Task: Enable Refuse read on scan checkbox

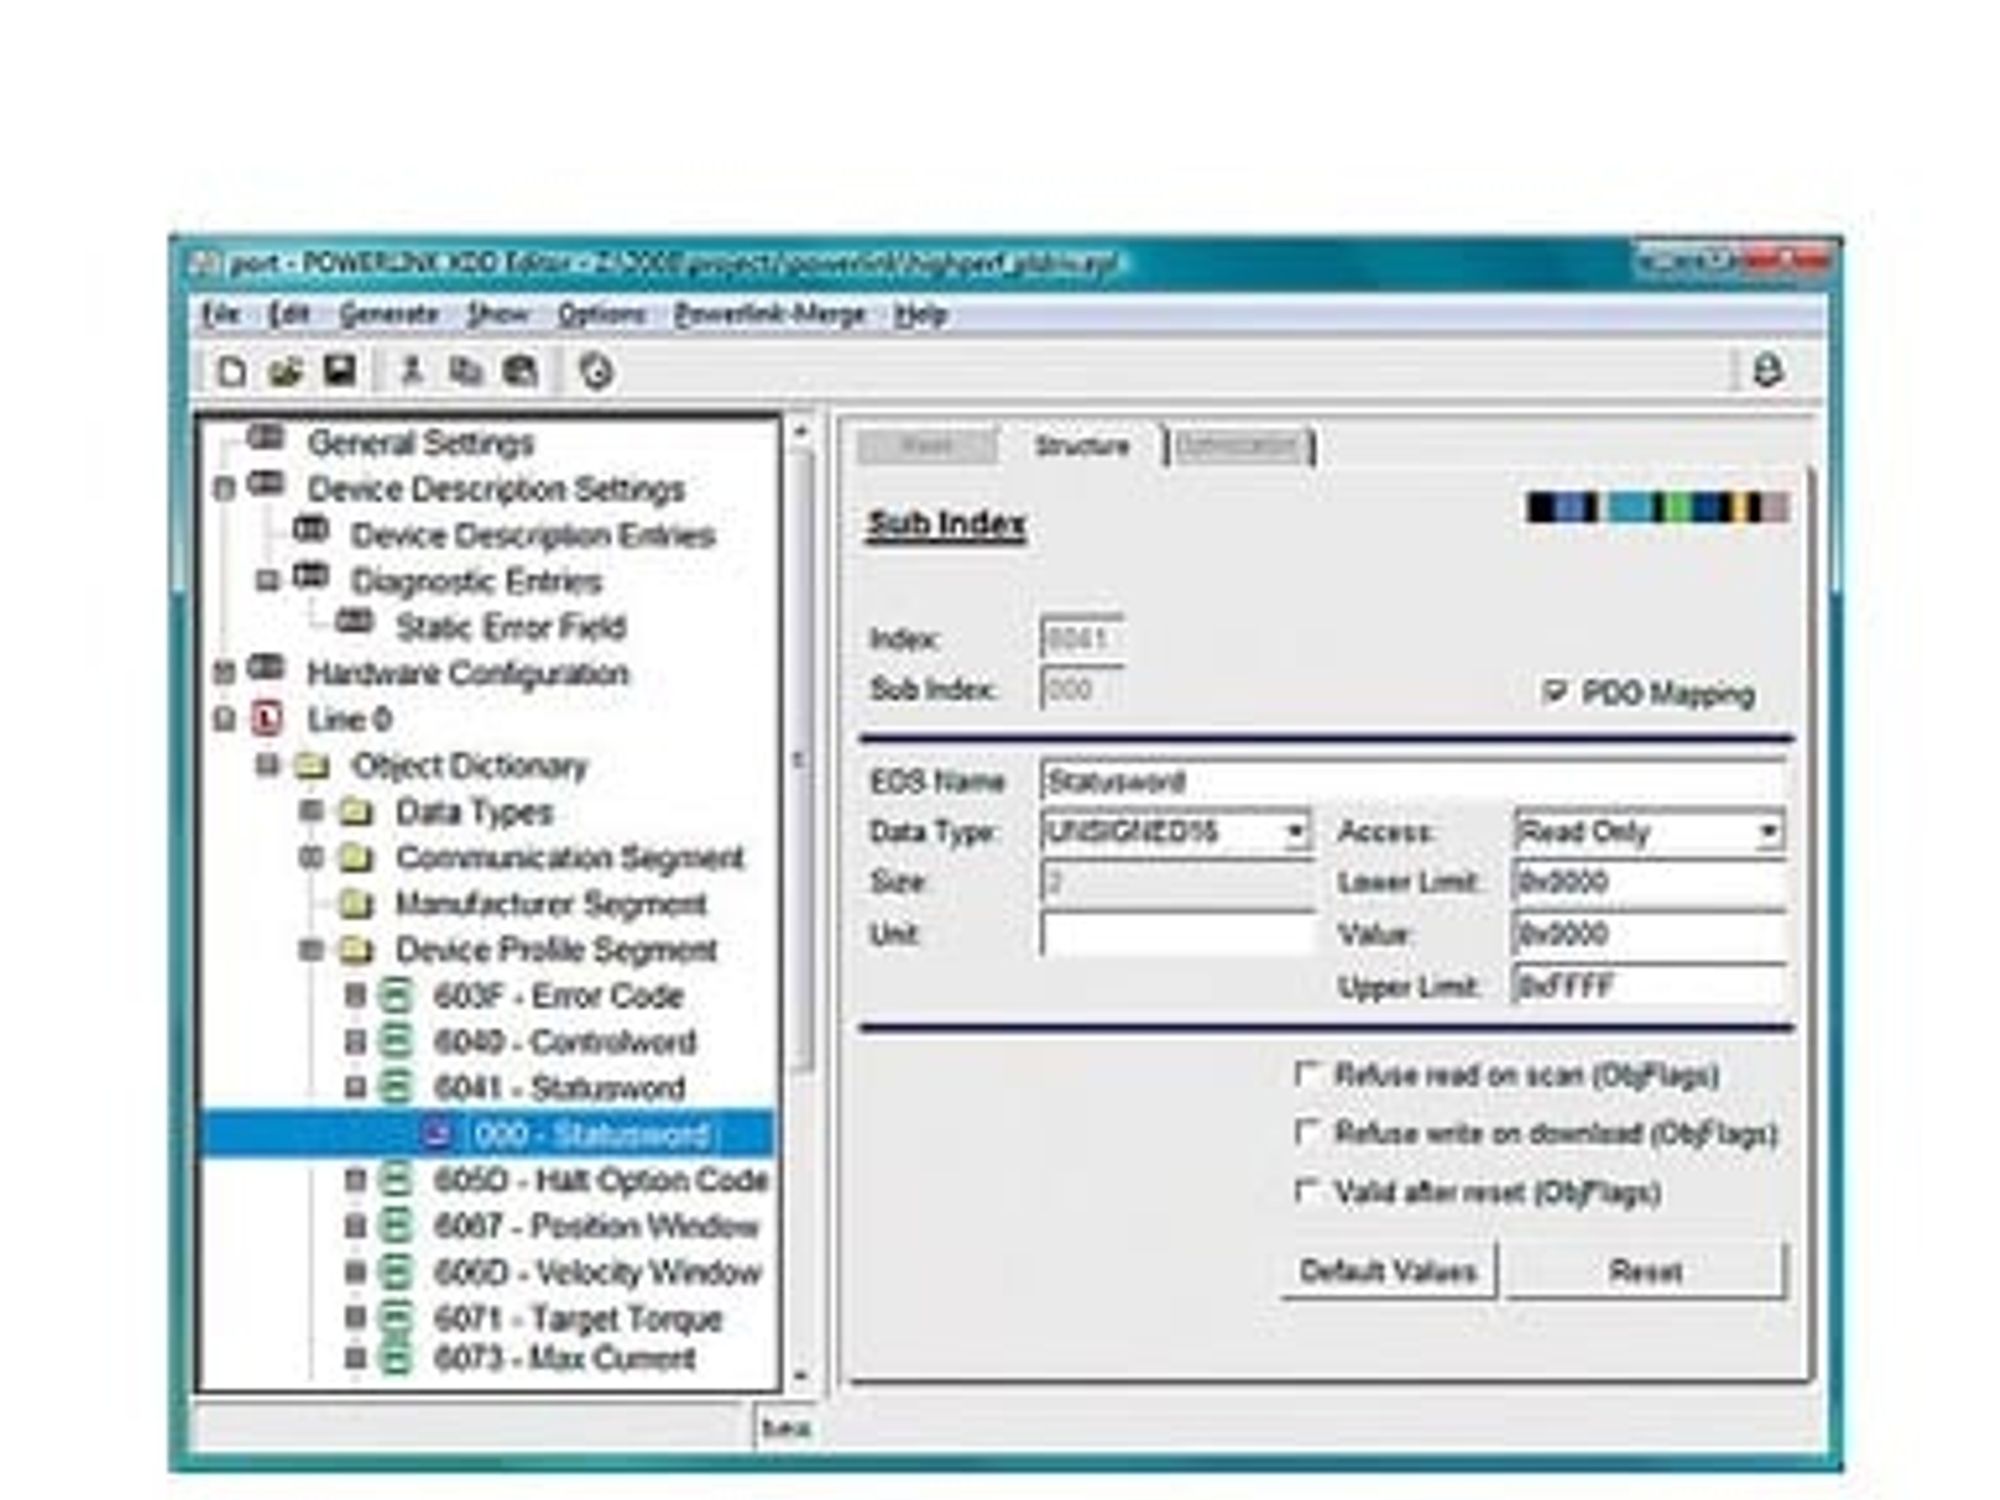Action: coord(1306,1074)
